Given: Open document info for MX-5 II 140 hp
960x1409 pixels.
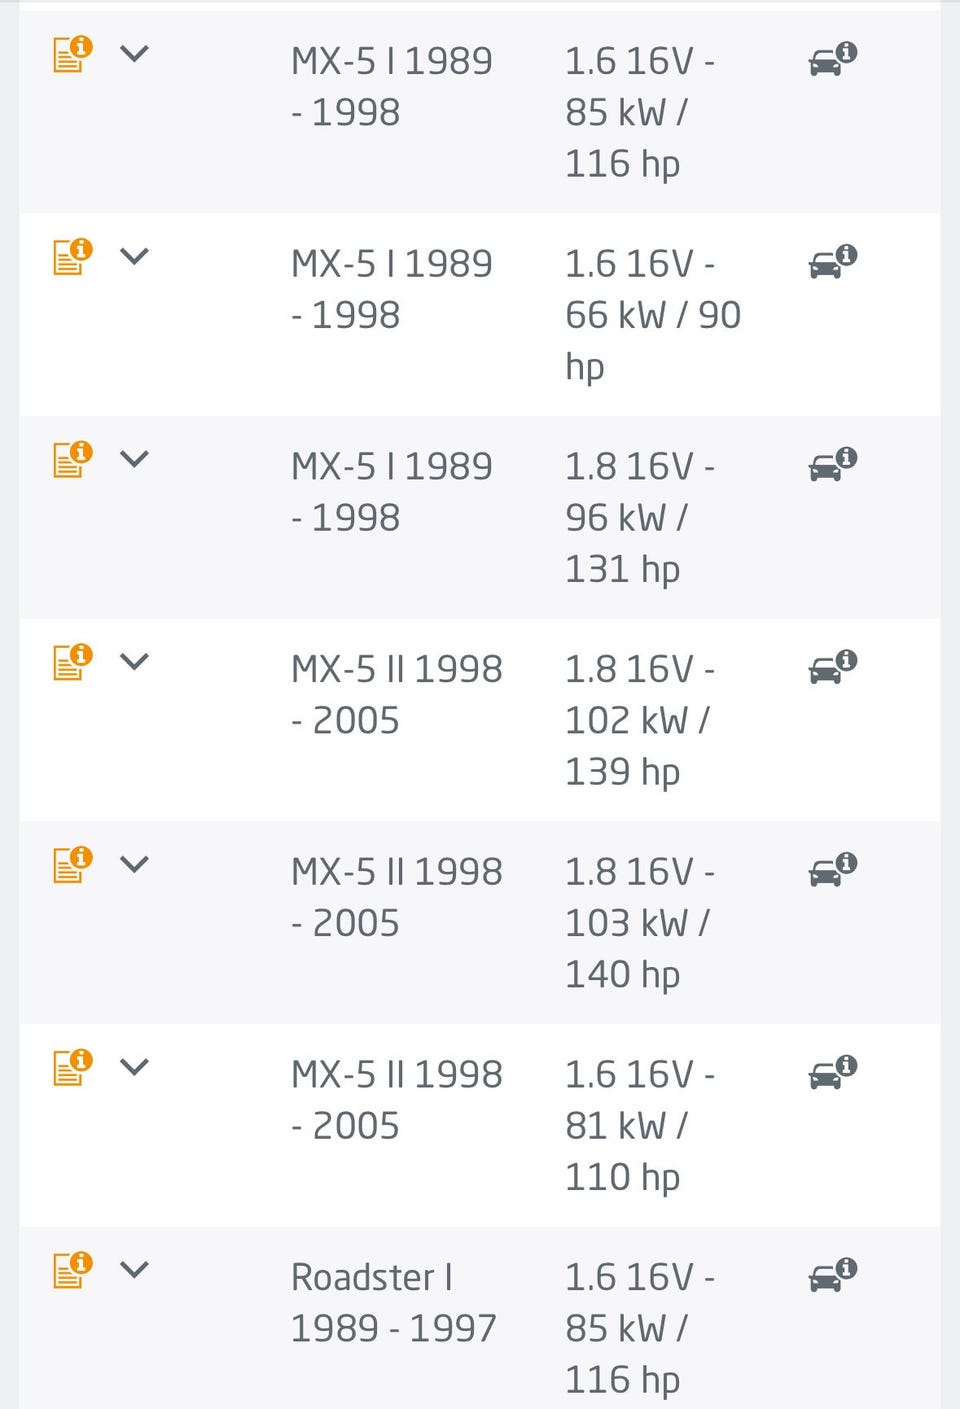Looking at the screenshot, I should tap(72, 865).
